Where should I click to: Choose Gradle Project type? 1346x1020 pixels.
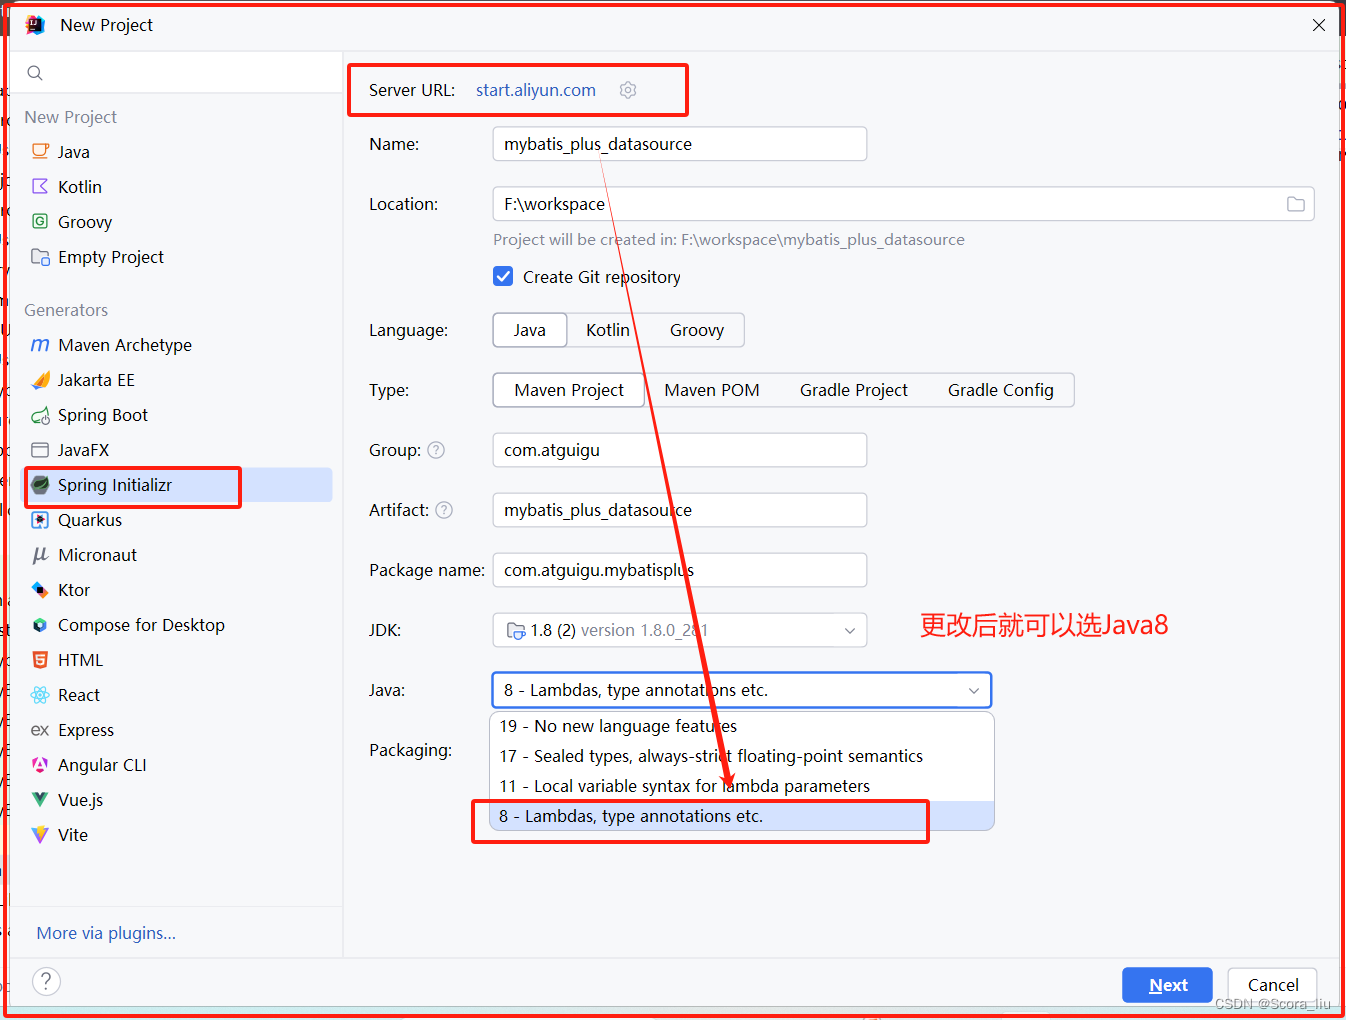[x=854, y=390]
